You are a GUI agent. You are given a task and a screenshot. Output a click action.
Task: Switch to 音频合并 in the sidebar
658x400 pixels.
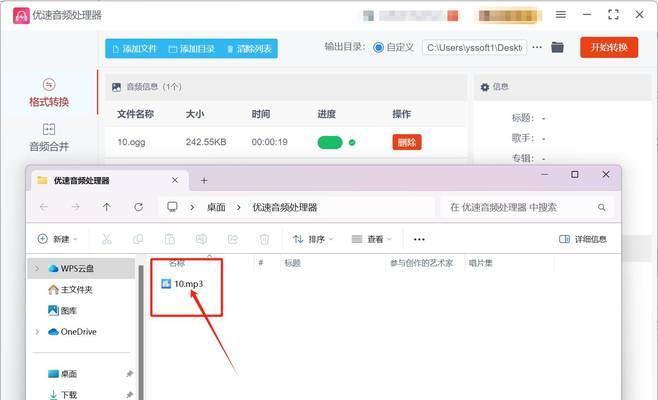tap(49, 138)
